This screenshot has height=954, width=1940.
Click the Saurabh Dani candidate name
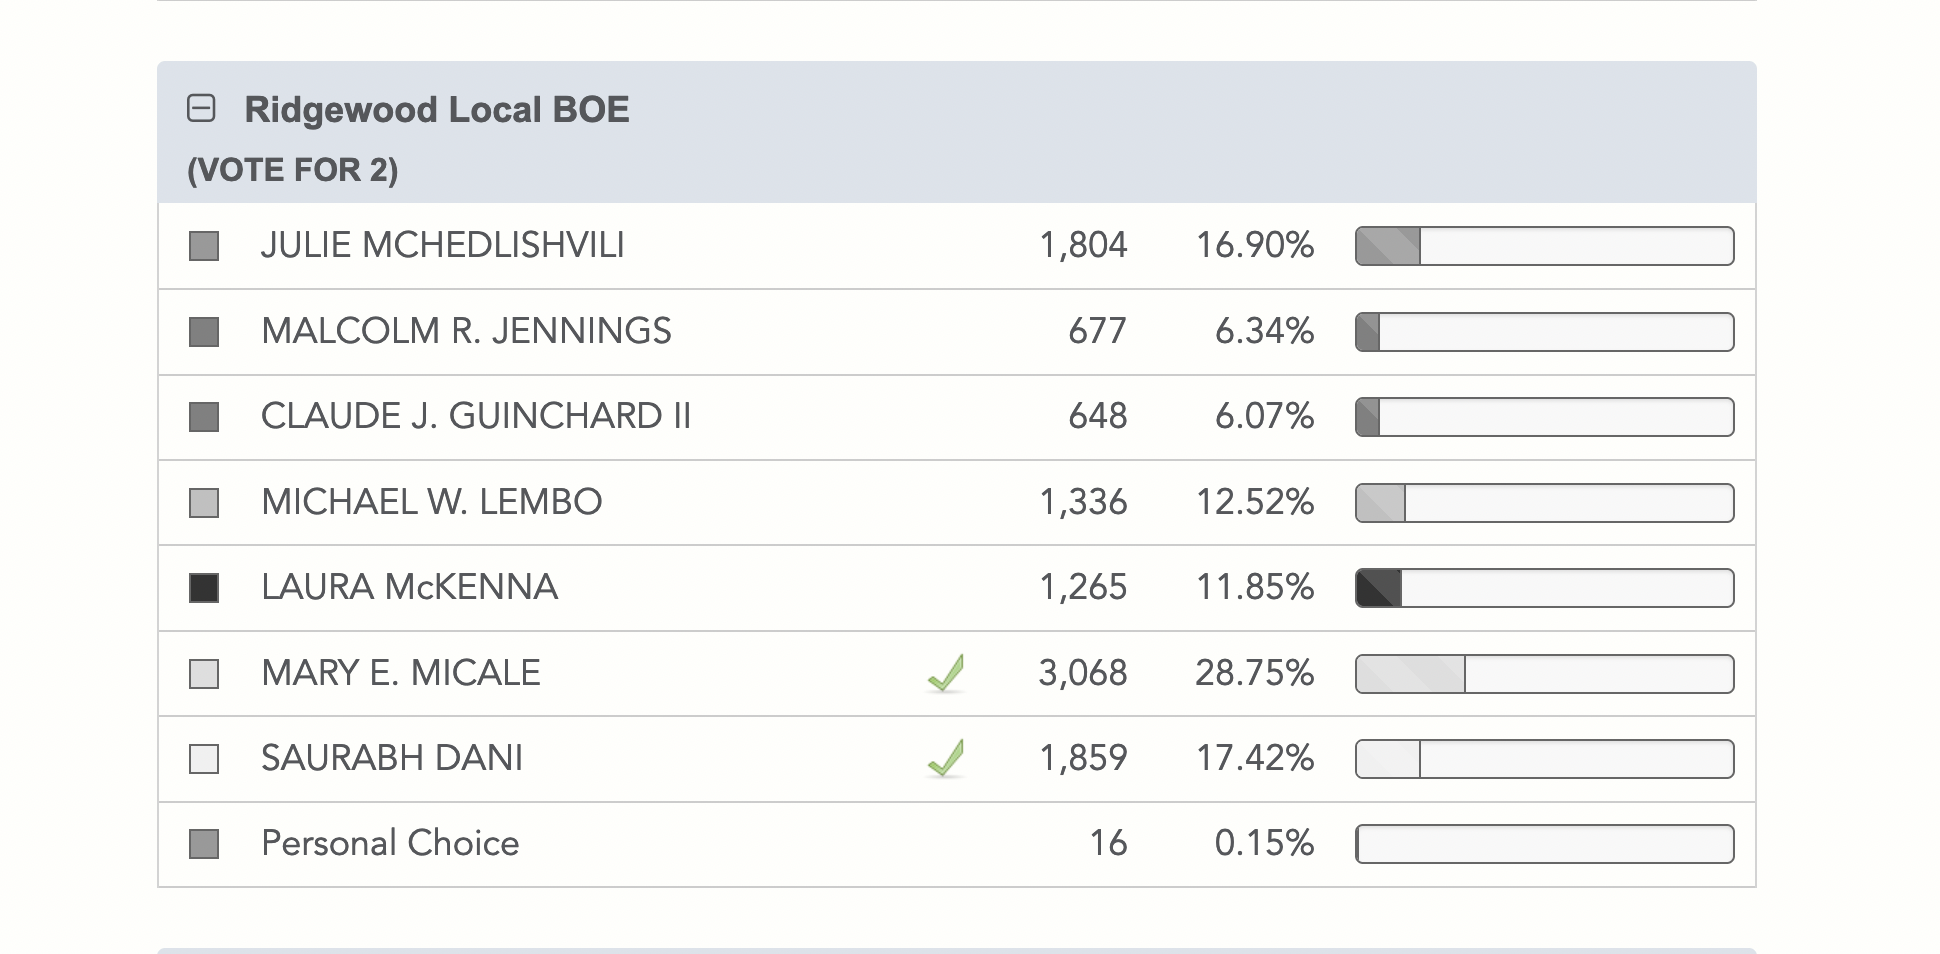[x=392, y=758]
